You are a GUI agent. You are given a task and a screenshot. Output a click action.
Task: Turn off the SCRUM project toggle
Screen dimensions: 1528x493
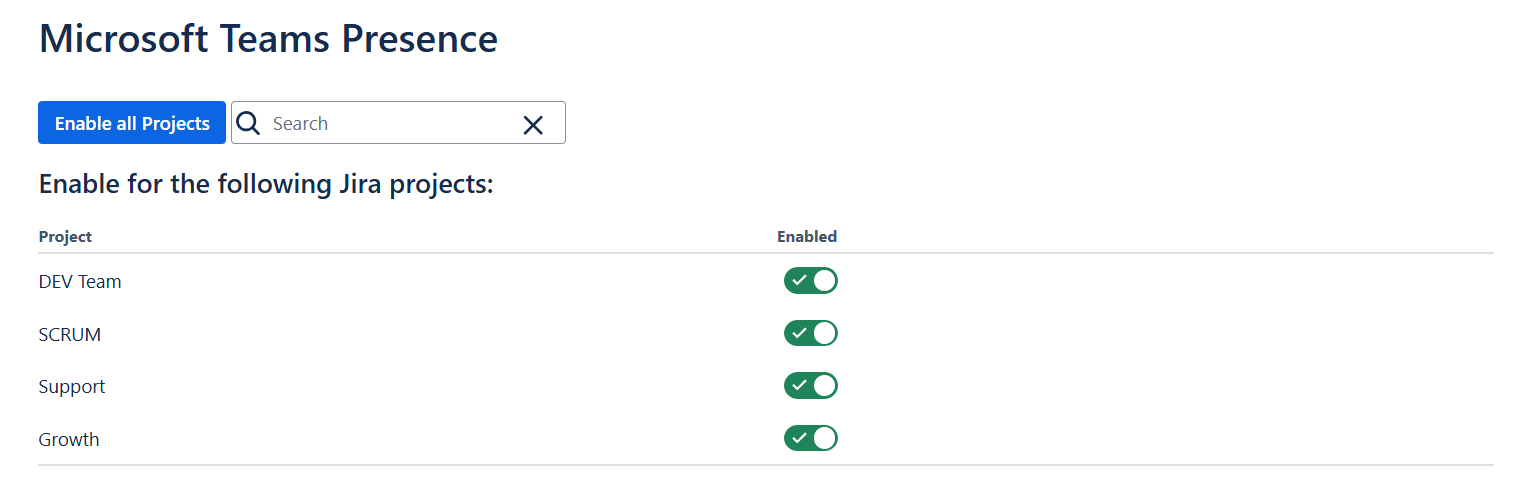[x=811, y=333]
